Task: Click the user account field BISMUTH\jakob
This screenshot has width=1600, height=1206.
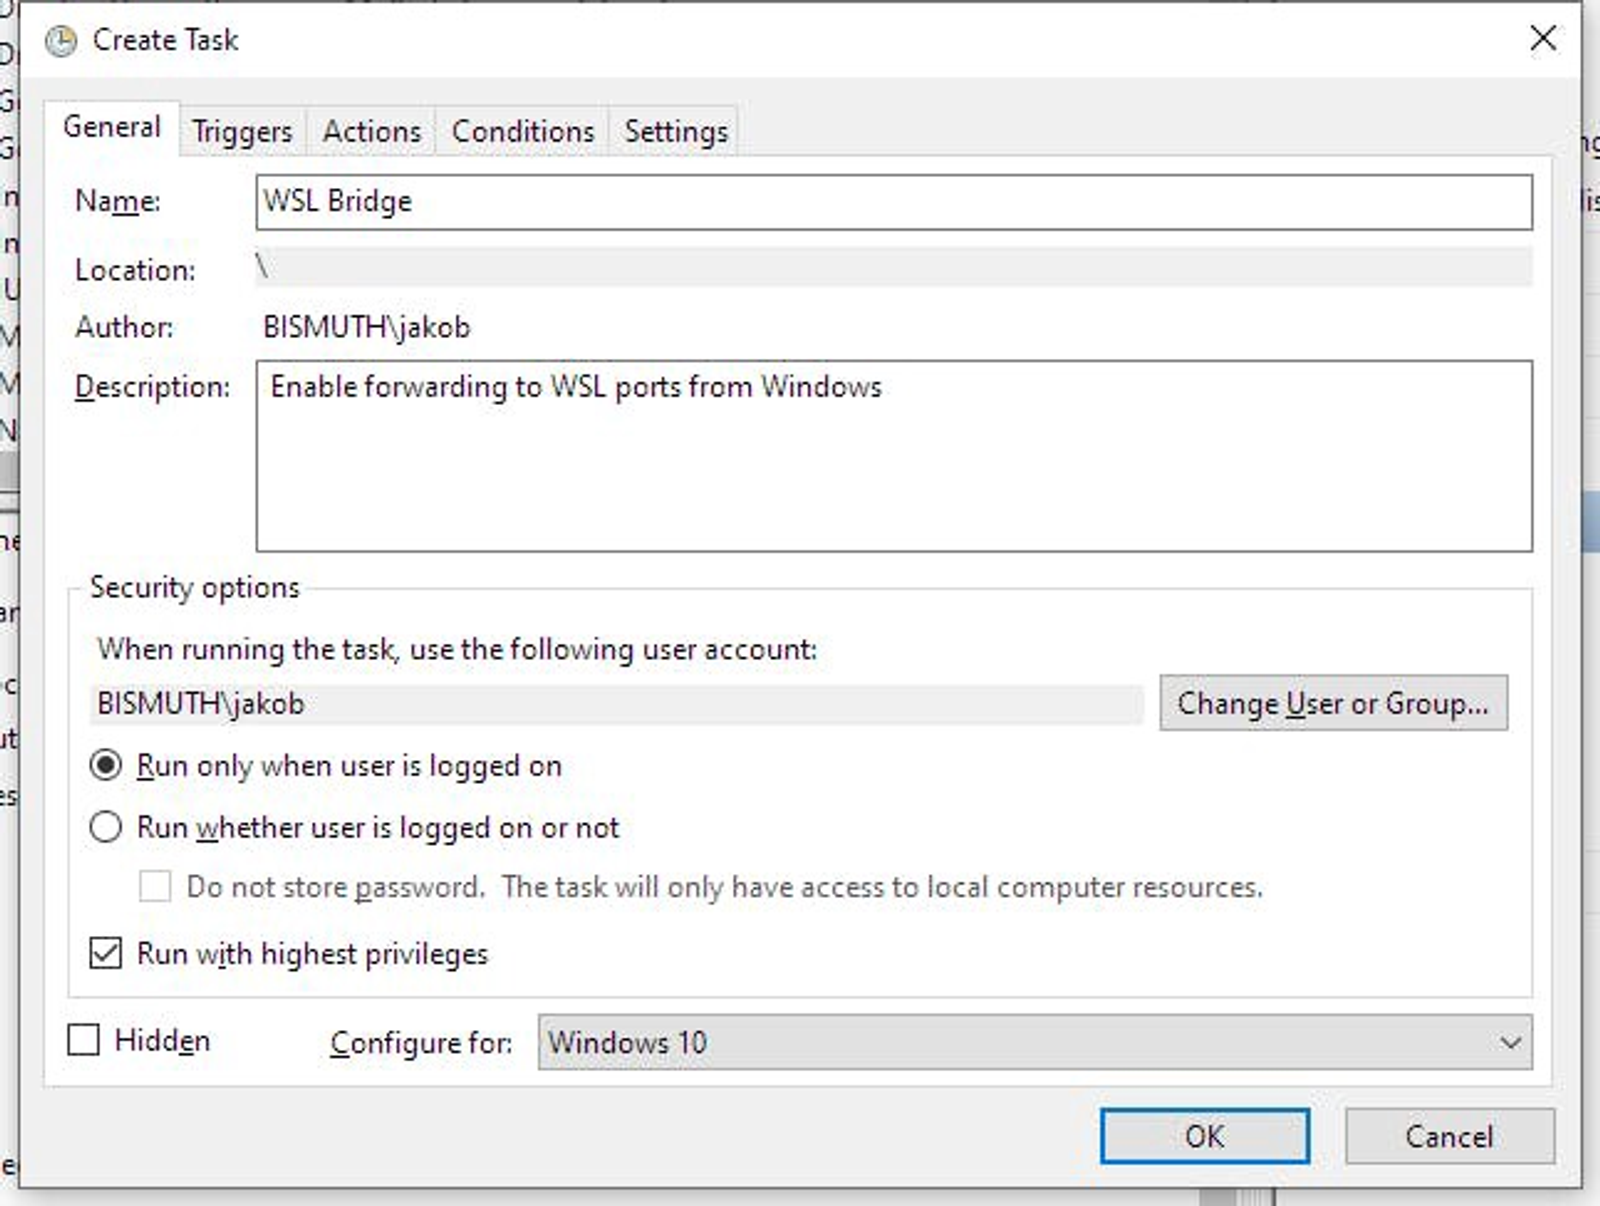Action: 617,704
